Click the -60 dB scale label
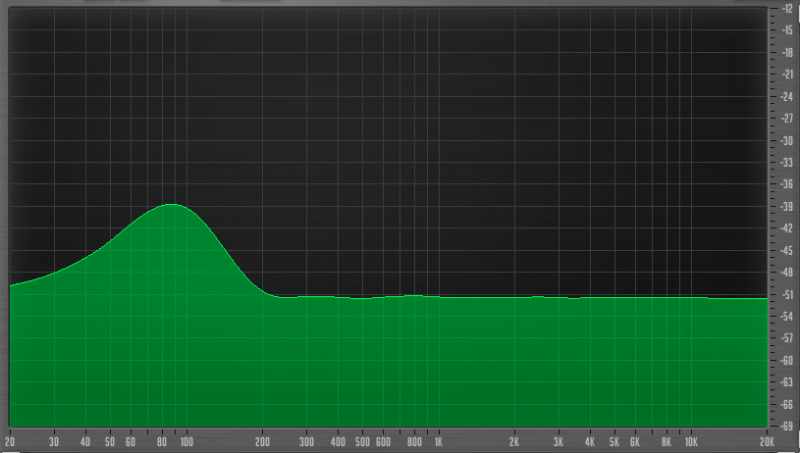This screenshot has height=453, width=800. (x=788, y=361)
